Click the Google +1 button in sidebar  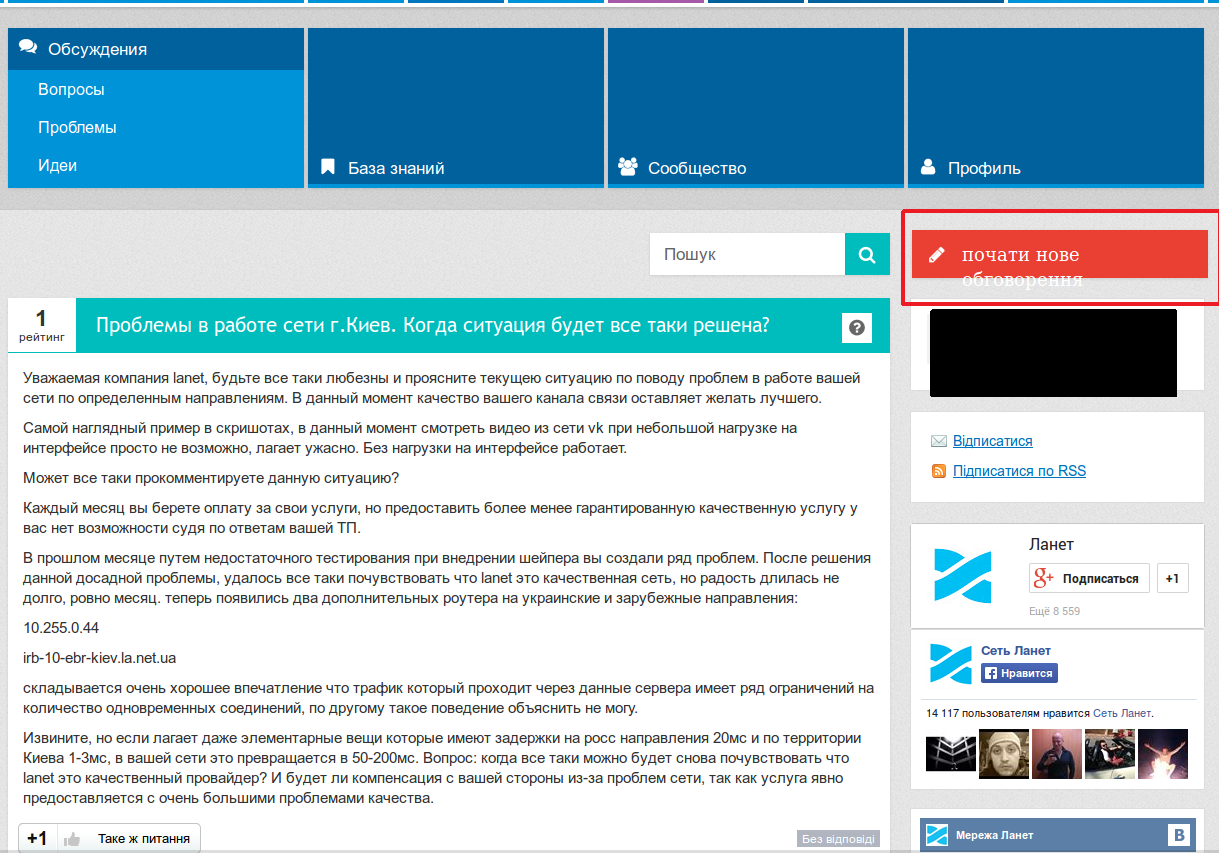pos(1172,578)
